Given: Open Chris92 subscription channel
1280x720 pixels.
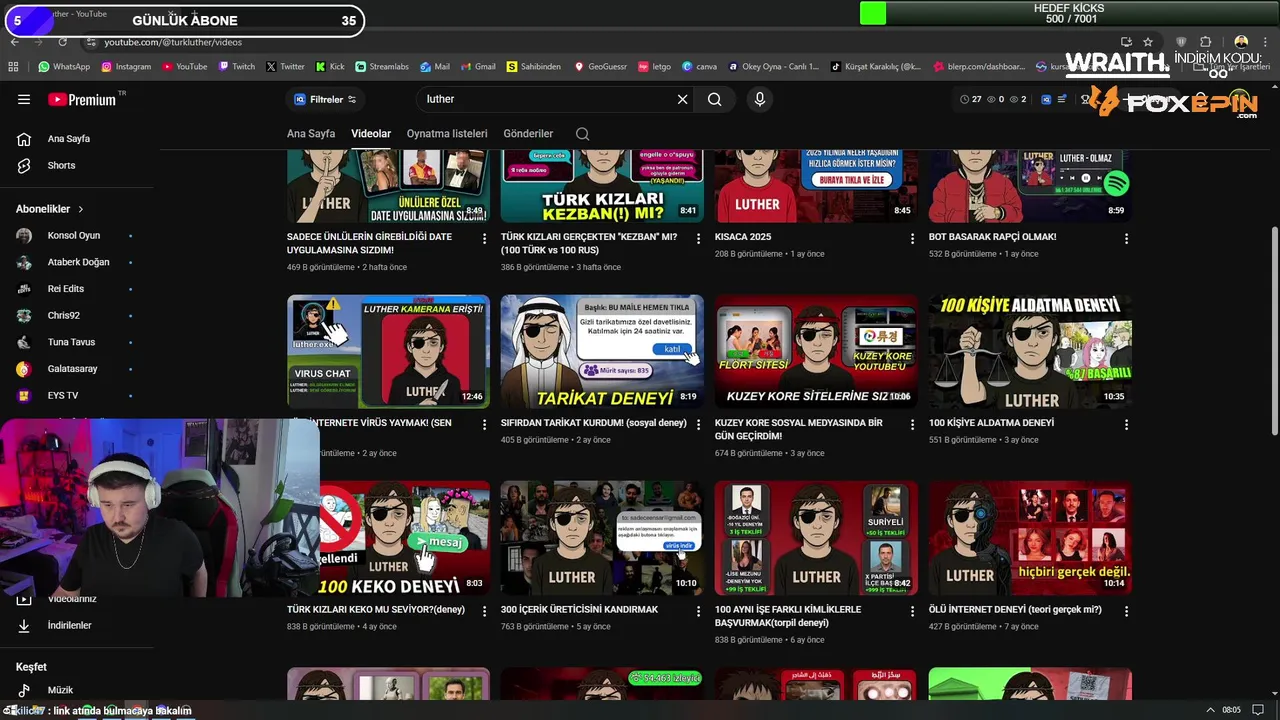Looking at the screenshot, I should (63, 315).
